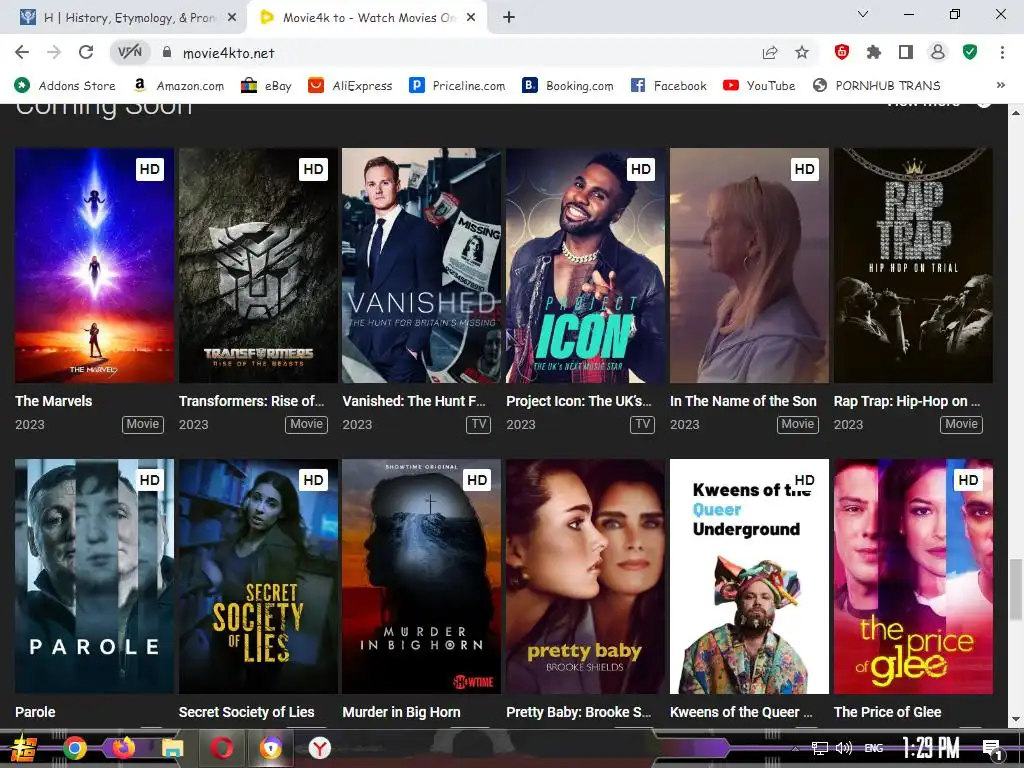Launch Chrome from the taskbar
Screen dimensions: 1024x768
(x=75, y=748)
